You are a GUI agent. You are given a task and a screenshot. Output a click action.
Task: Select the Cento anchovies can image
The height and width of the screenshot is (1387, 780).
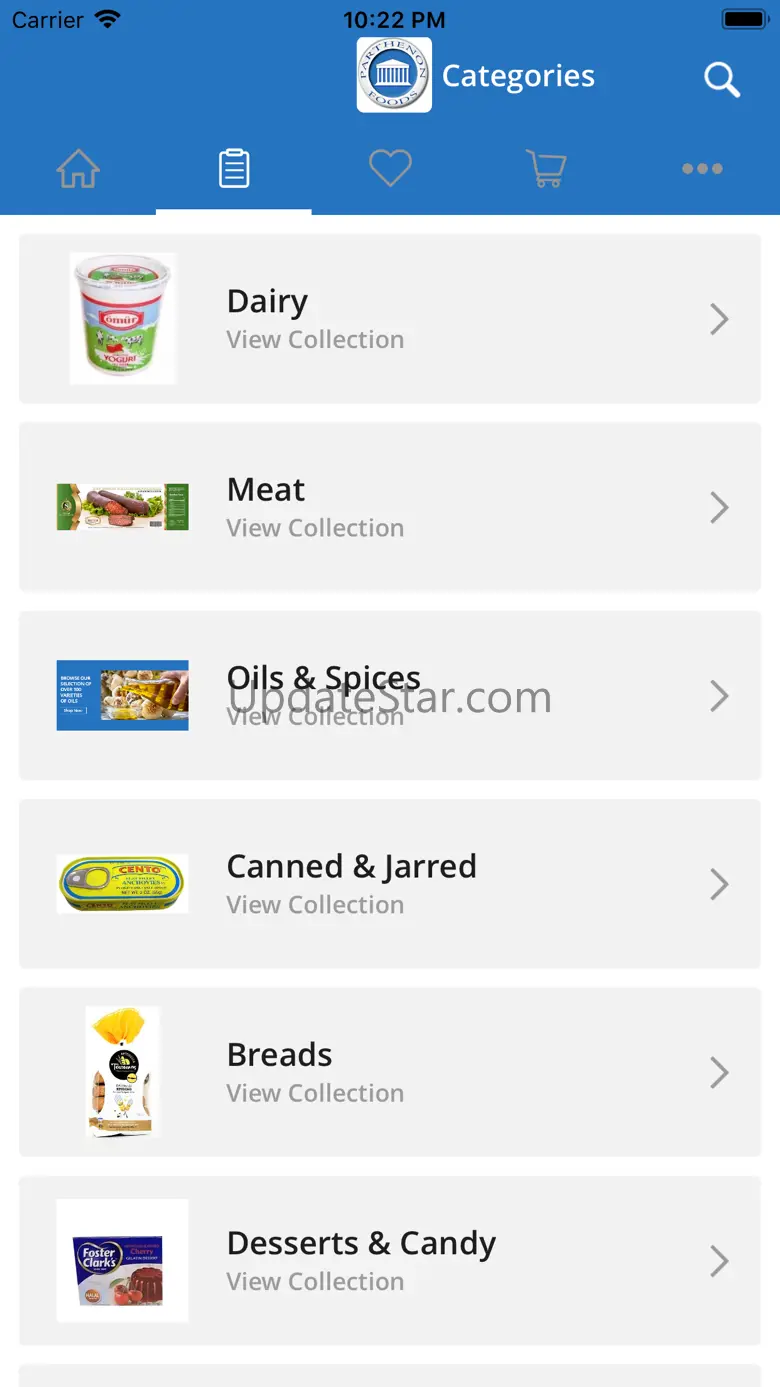(123, 884)
